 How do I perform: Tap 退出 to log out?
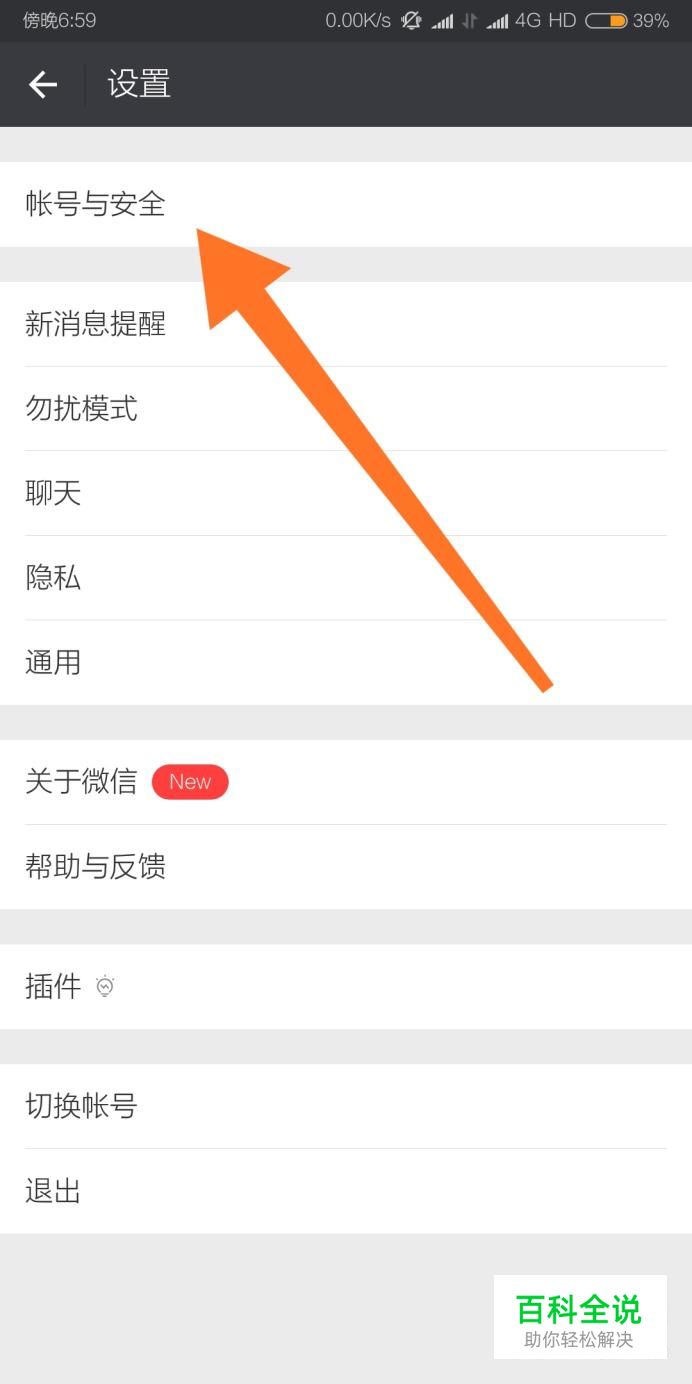(346, 1191)
